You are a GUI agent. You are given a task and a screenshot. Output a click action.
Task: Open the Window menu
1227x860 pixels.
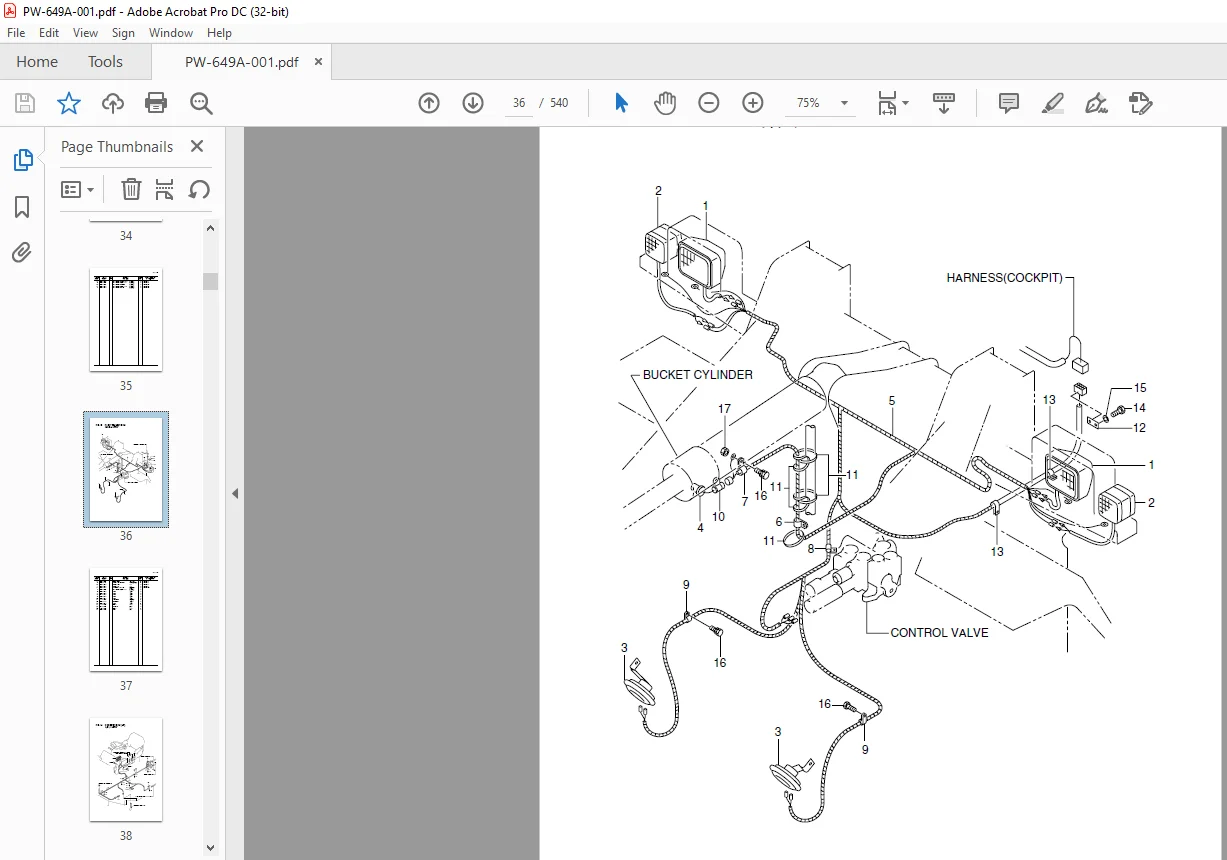(171, 33)
